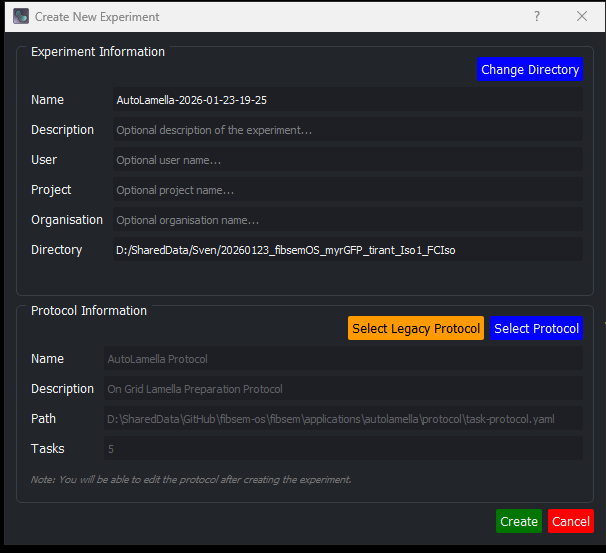Click the Protocol Information group heading
The image size is (606, 553).
tap(89, 311)
